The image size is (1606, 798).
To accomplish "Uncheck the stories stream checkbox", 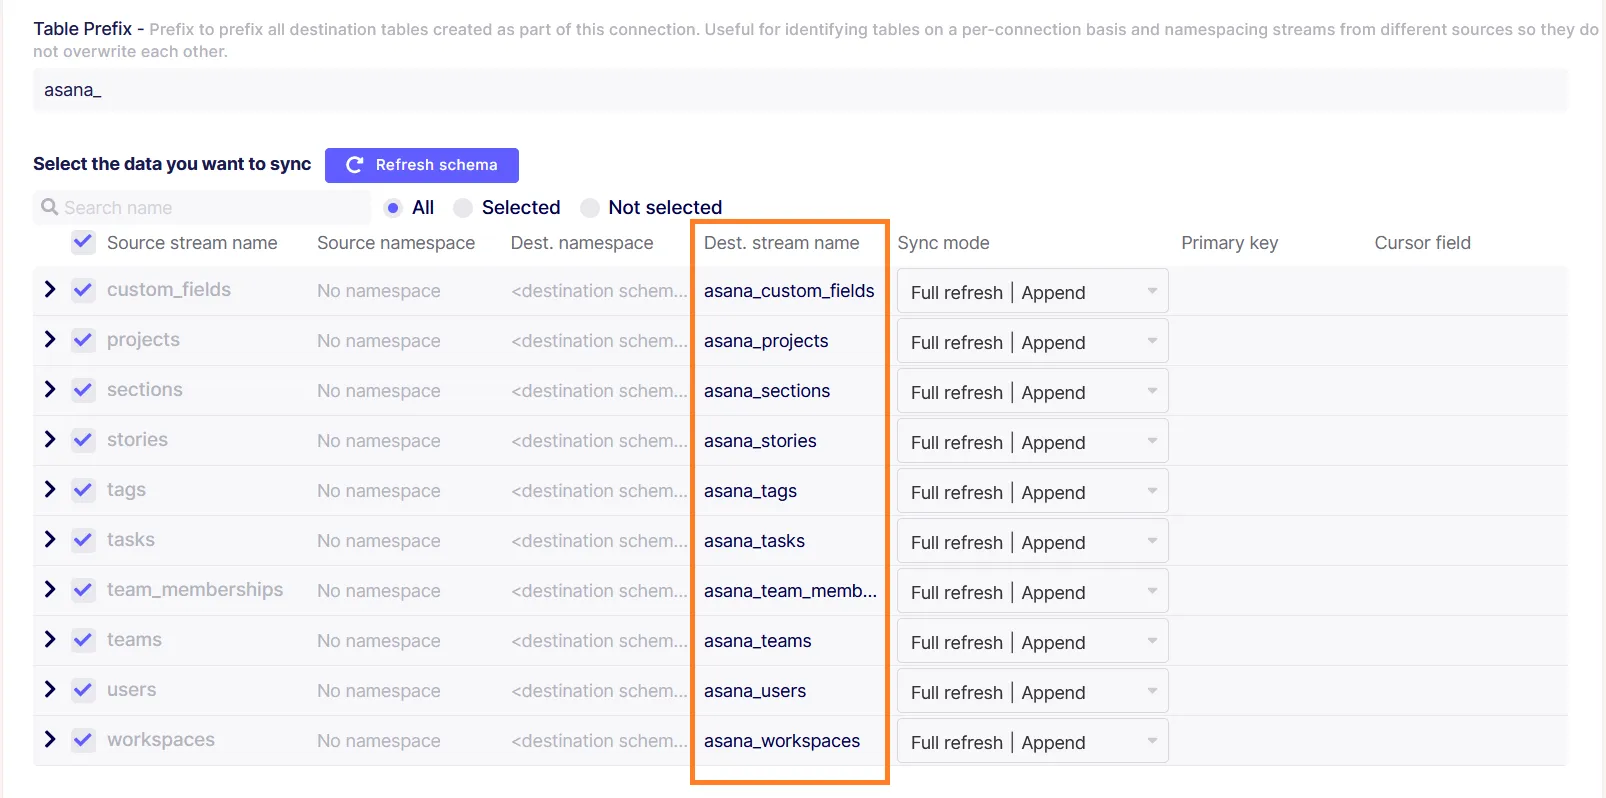I will (83, 440).
